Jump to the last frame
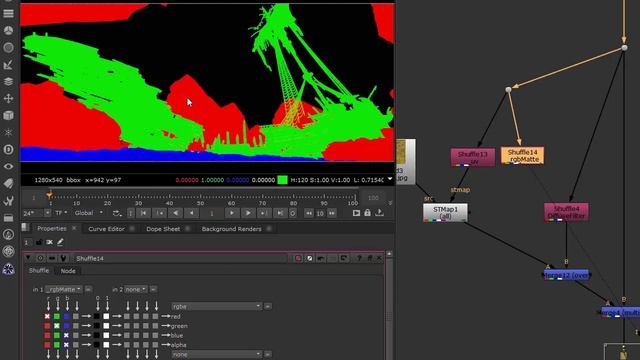The height and width of the screenshot is (360, 640). 280,213
